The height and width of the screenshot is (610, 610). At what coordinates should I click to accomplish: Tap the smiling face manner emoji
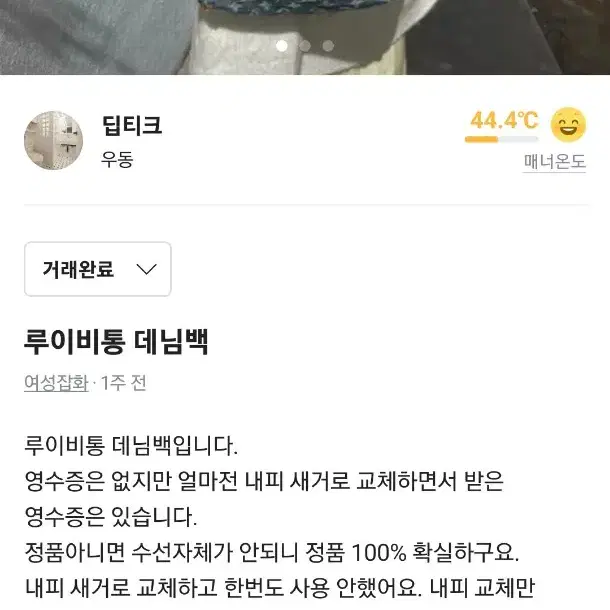568,125
